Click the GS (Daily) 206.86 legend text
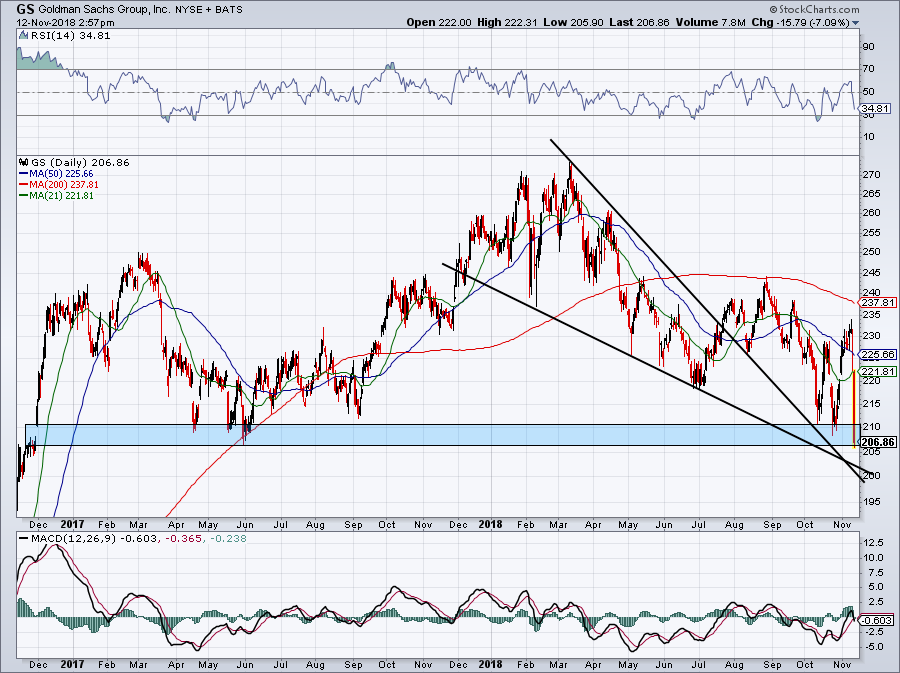 [80, 162]
